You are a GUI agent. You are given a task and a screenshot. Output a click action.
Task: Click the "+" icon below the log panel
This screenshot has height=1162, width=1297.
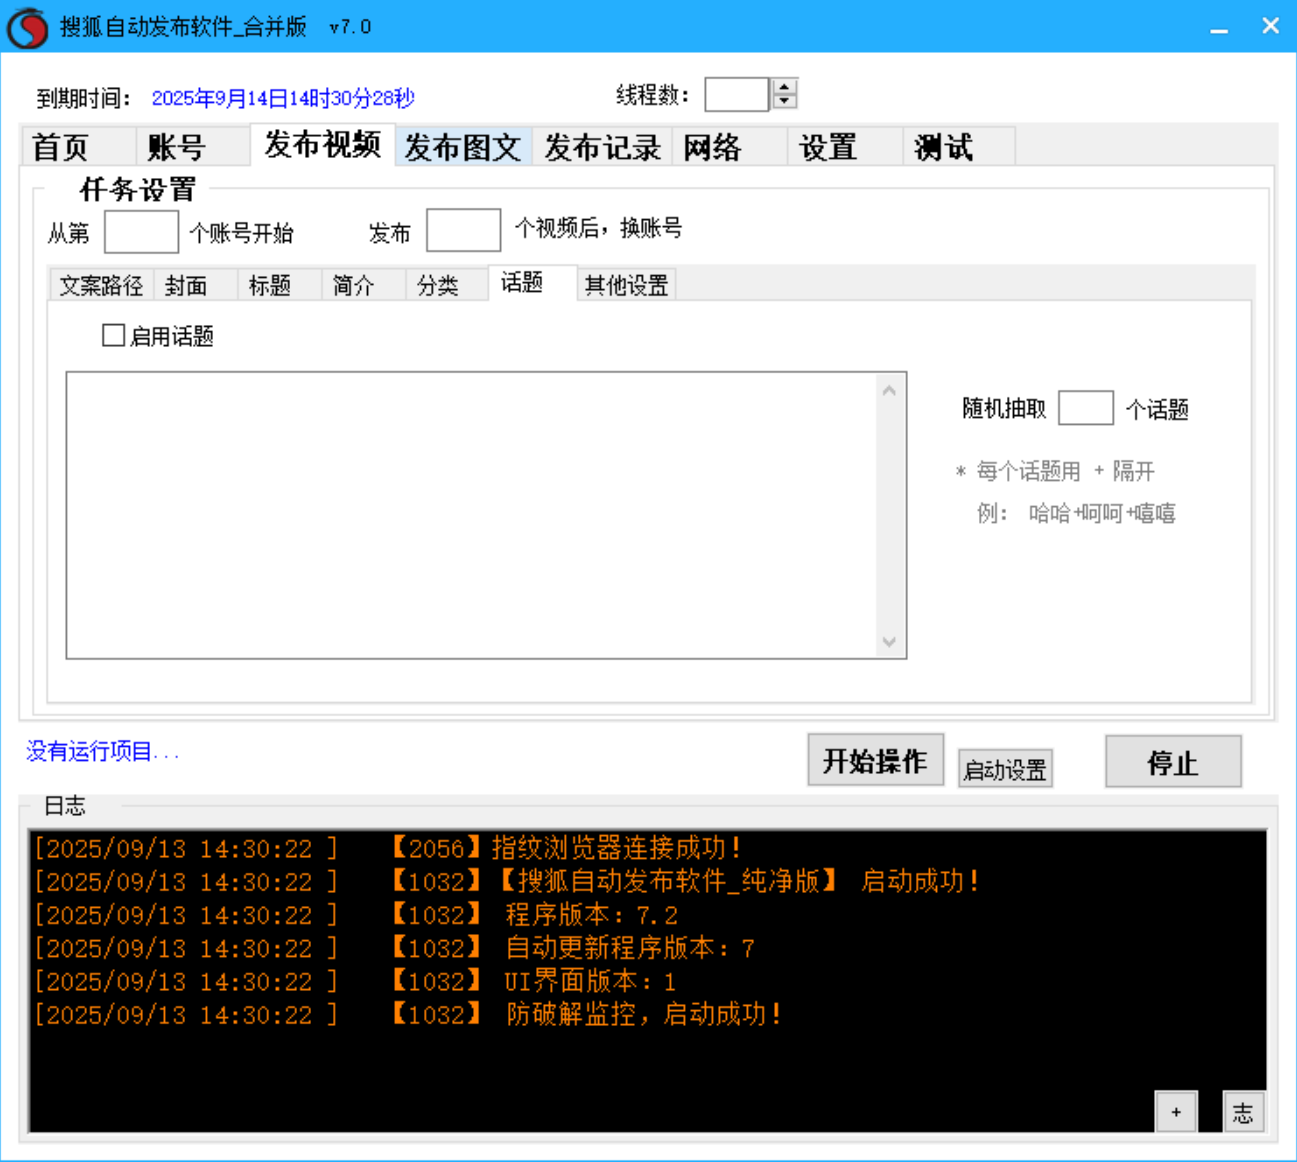(x=1176, y=1111)
